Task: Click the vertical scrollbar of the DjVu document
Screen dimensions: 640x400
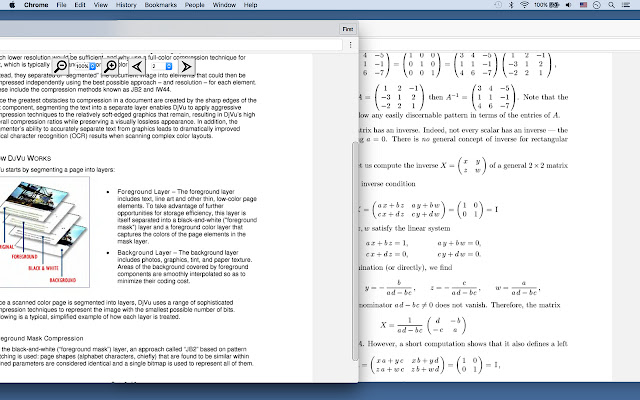Action: (x=355, y=251)
